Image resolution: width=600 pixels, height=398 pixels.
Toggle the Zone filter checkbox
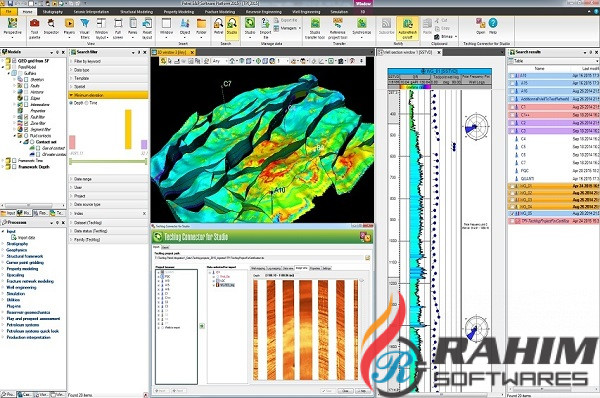(26, 123)
